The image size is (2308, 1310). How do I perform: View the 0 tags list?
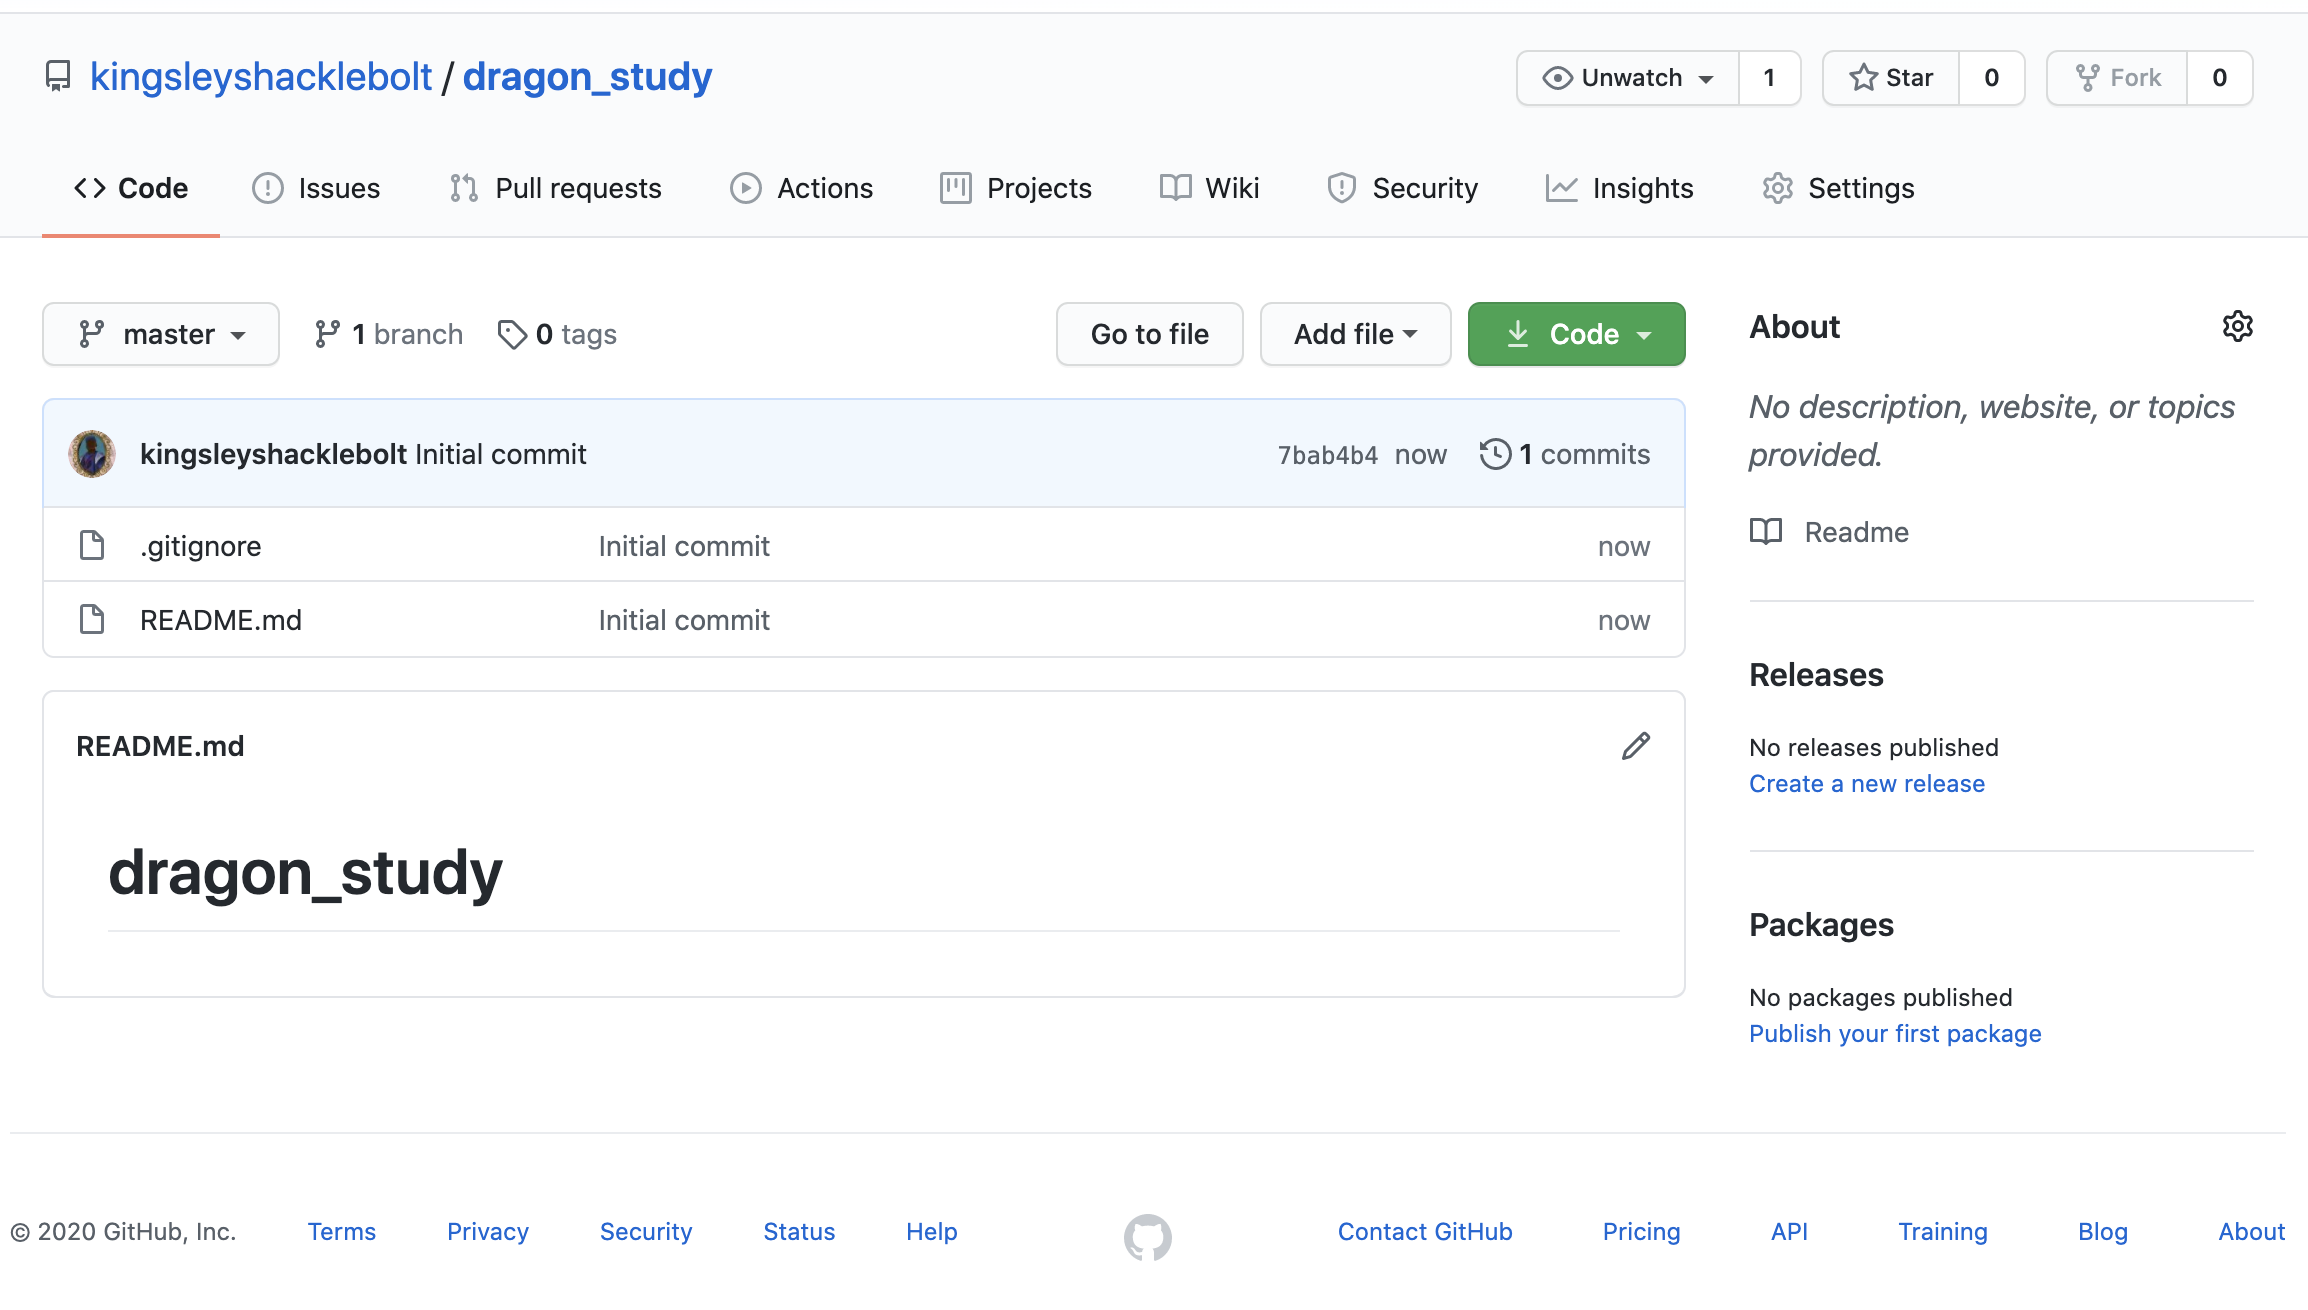pos(557,334)
